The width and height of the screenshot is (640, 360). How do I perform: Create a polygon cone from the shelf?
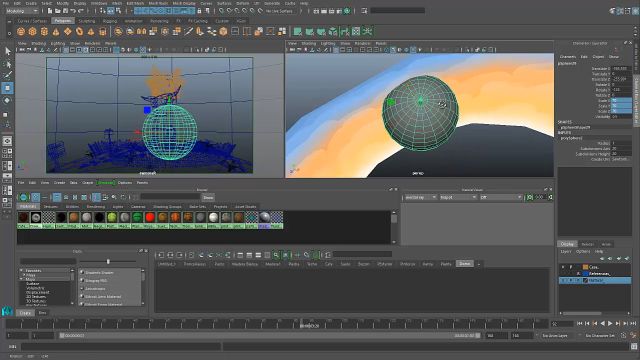click(56, 31)
